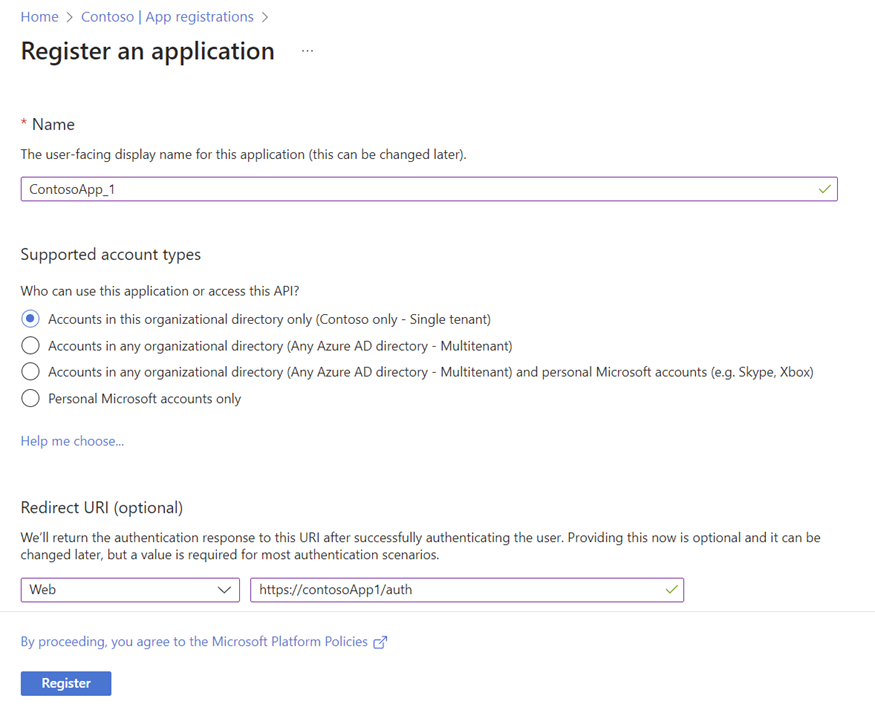Click the green checkmark in the Redirect URI field
This screenshot has width=875, height=707.
pos(671,590)
